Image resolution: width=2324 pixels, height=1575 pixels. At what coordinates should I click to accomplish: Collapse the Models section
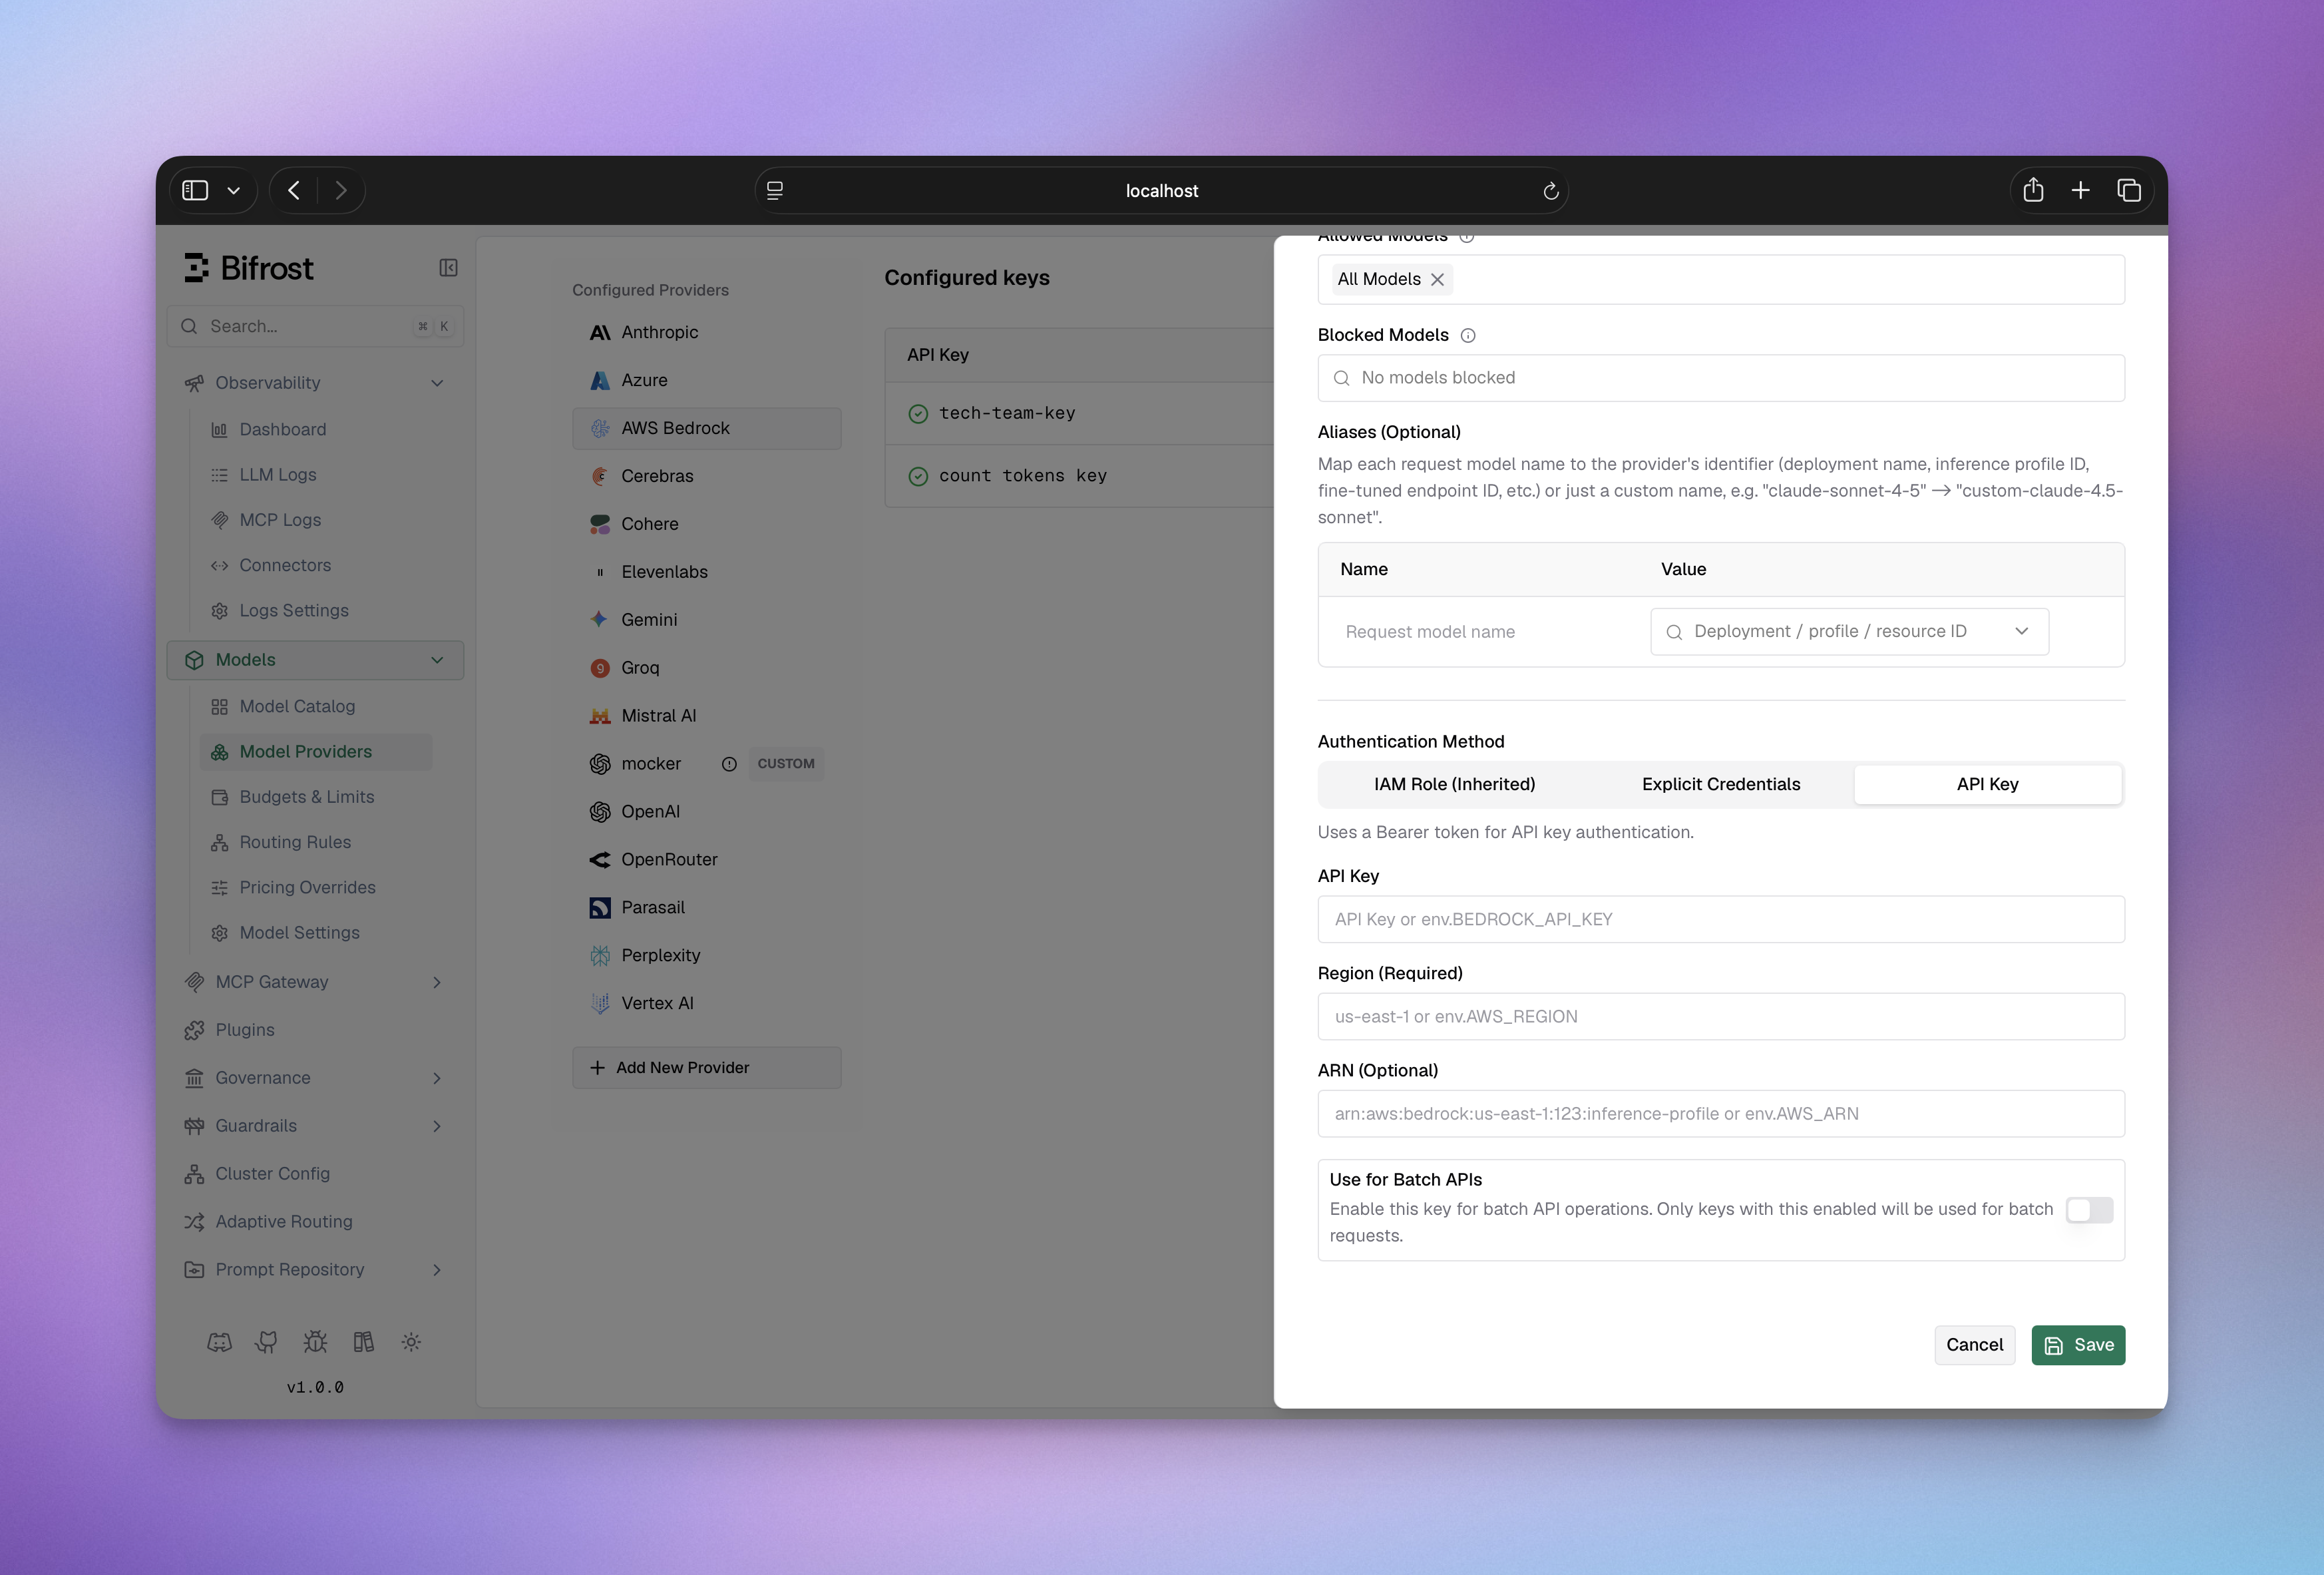[x=437, y=660]
